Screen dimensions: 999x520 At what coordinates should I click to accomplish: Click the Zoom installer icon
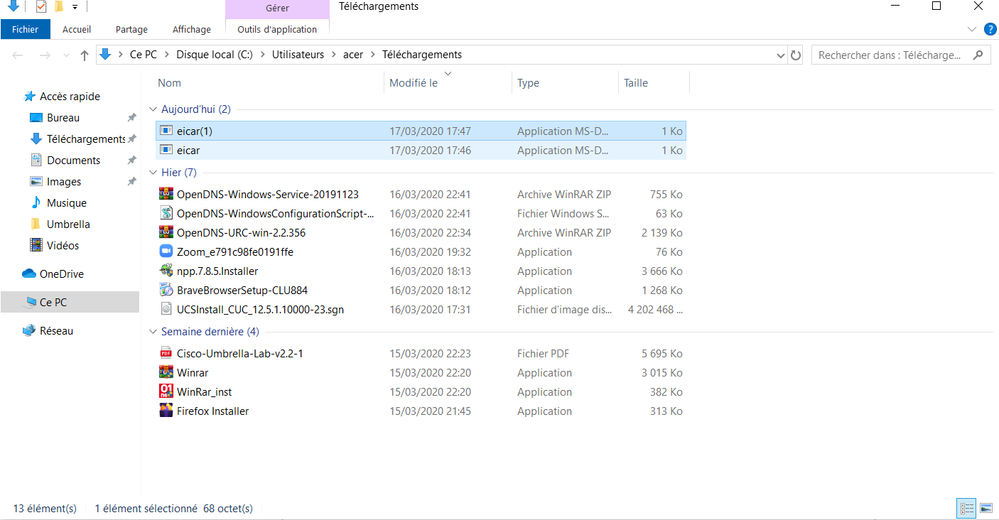(x=166, y=251)
